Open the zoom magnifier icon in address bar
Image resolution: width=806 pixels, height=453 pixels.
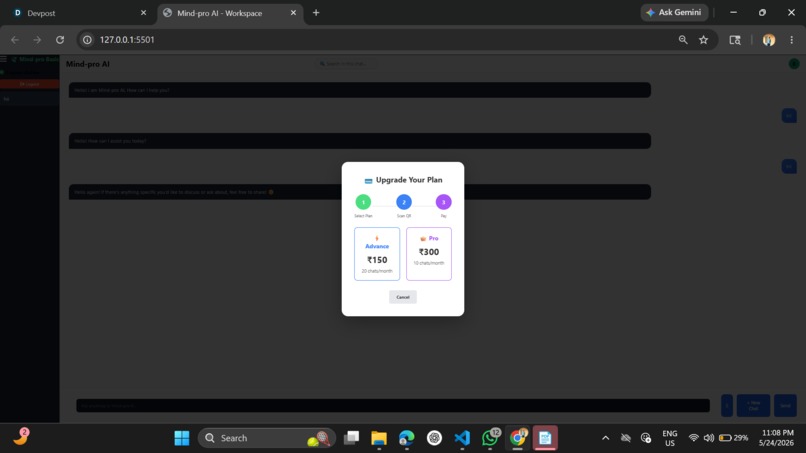point(683,40)
